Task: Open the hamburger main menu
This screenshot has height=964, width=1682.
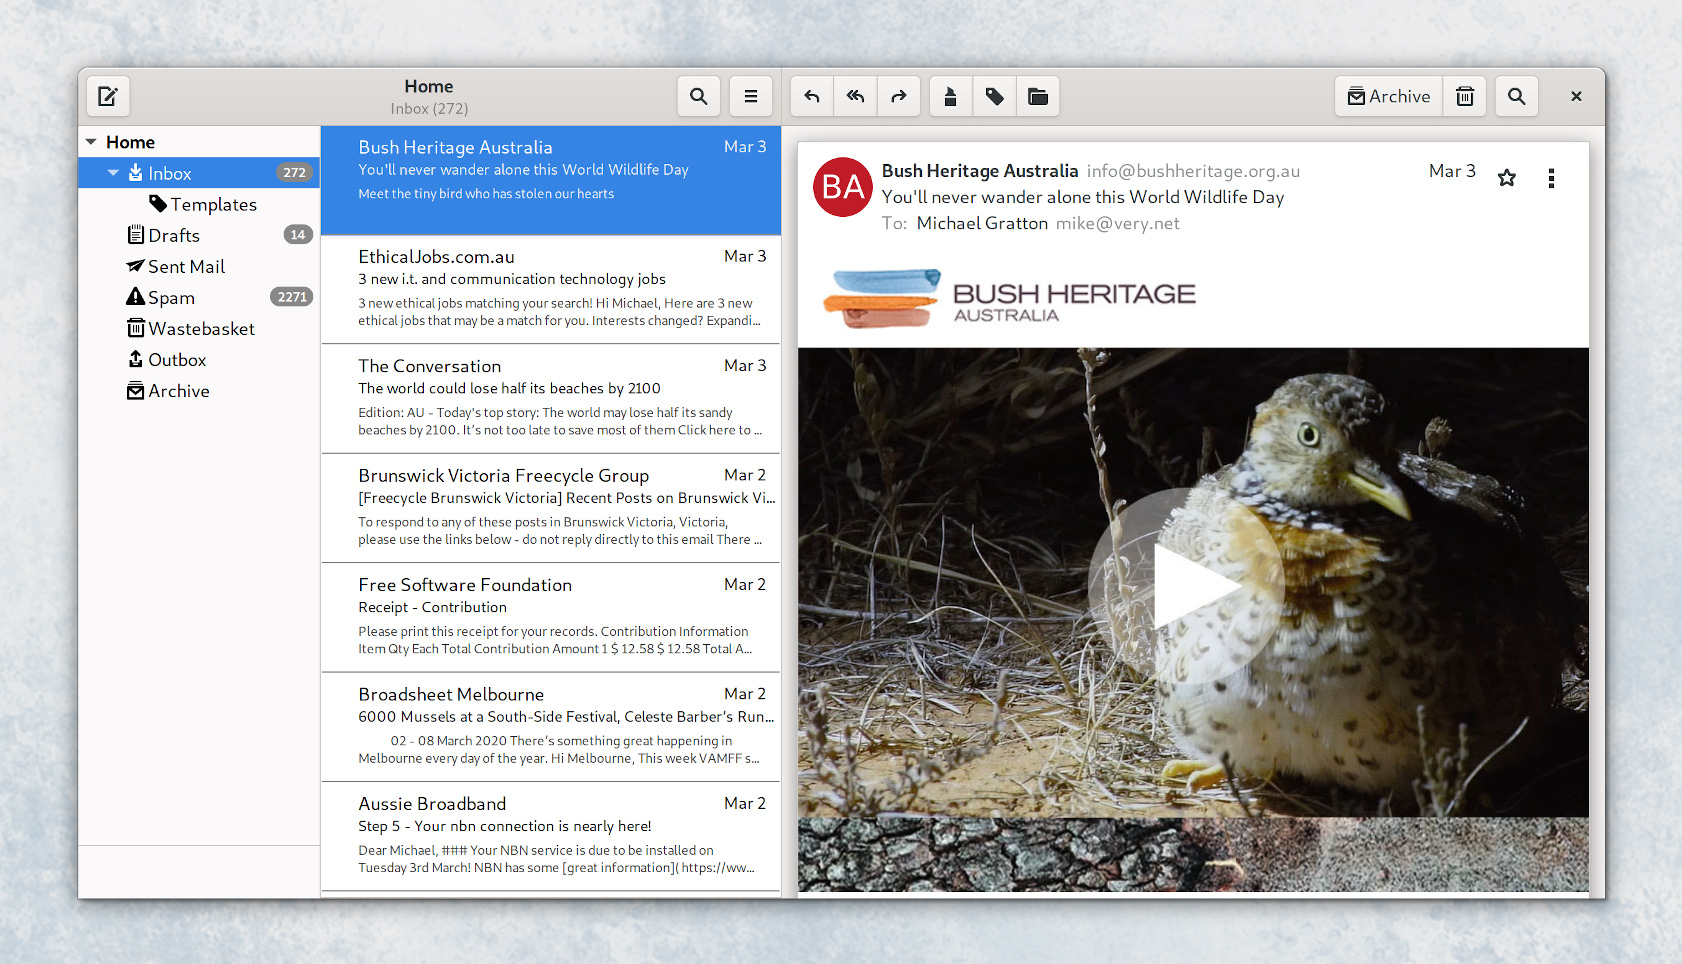Action: click(751, 96)
